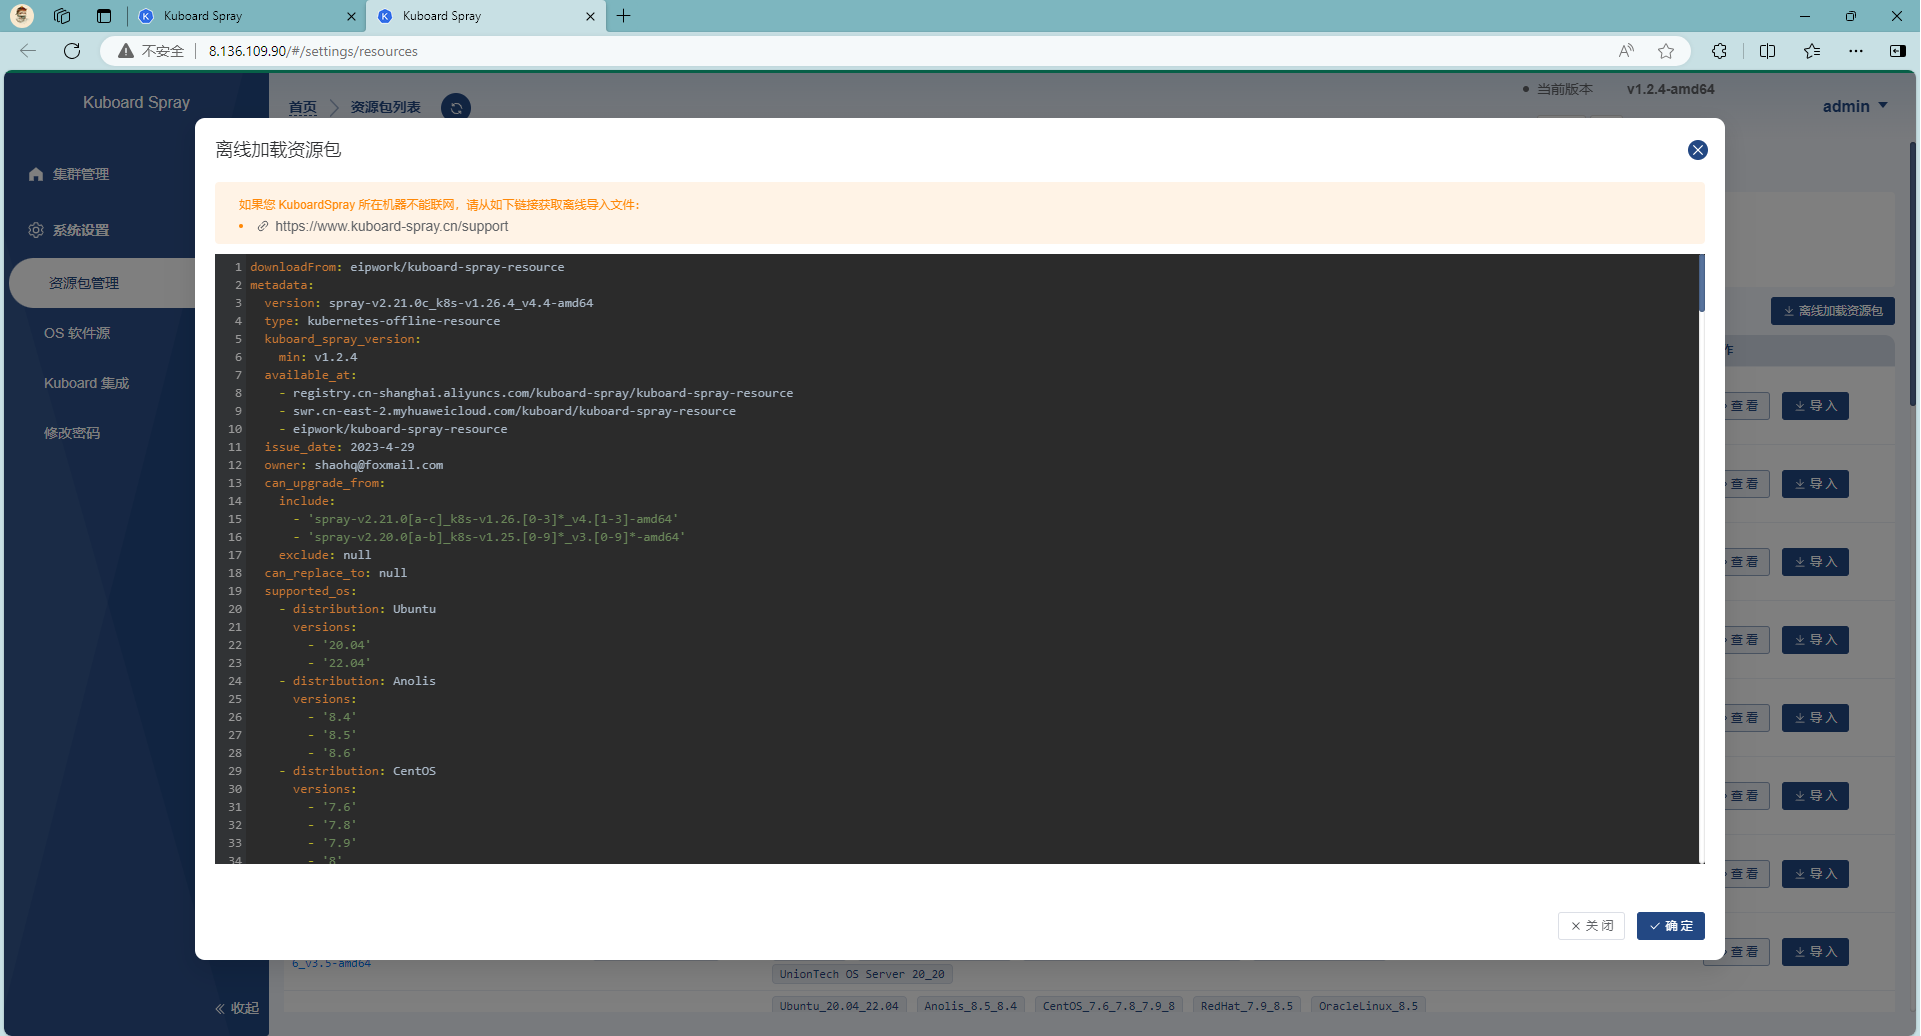Close the offline resource package dialog

point(1697,150)
